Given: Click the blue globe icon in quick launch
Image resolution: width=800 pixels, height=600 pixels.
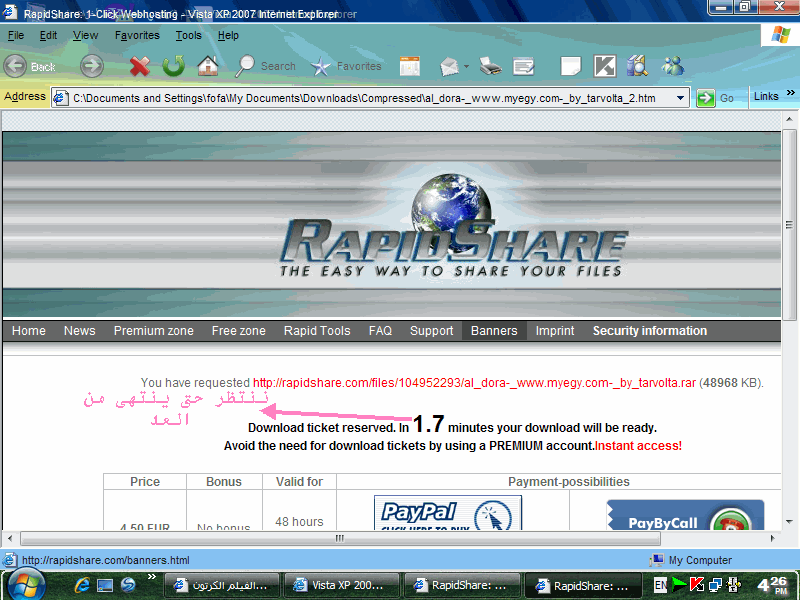Looking at the screenshot, I should (128, 585).
